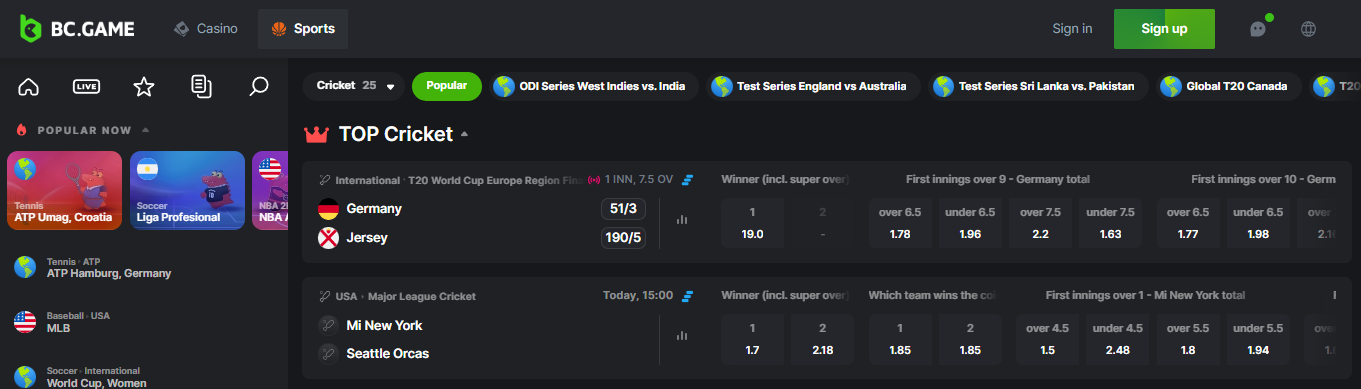Viewport: 1361px width, 389px height.
Task: Select the Sports tab
Action: [x=303, y=29]
